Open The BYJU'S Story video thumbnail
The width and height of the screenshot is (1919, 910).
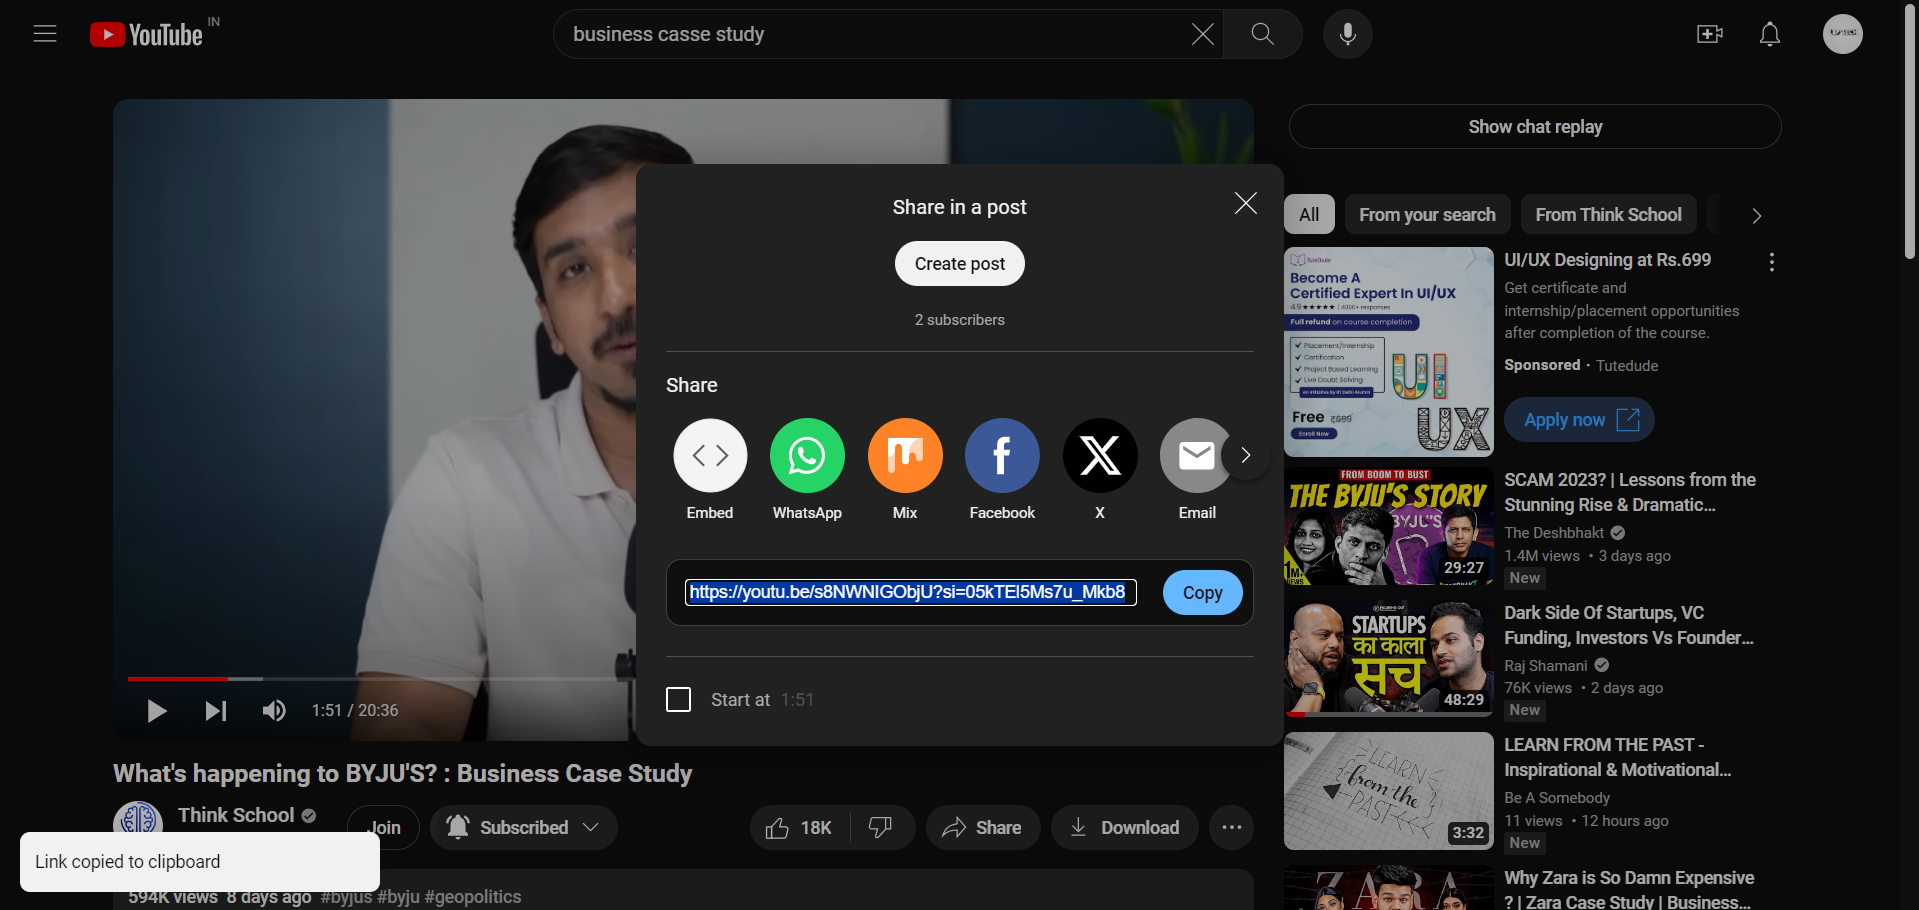point(1389,526)
